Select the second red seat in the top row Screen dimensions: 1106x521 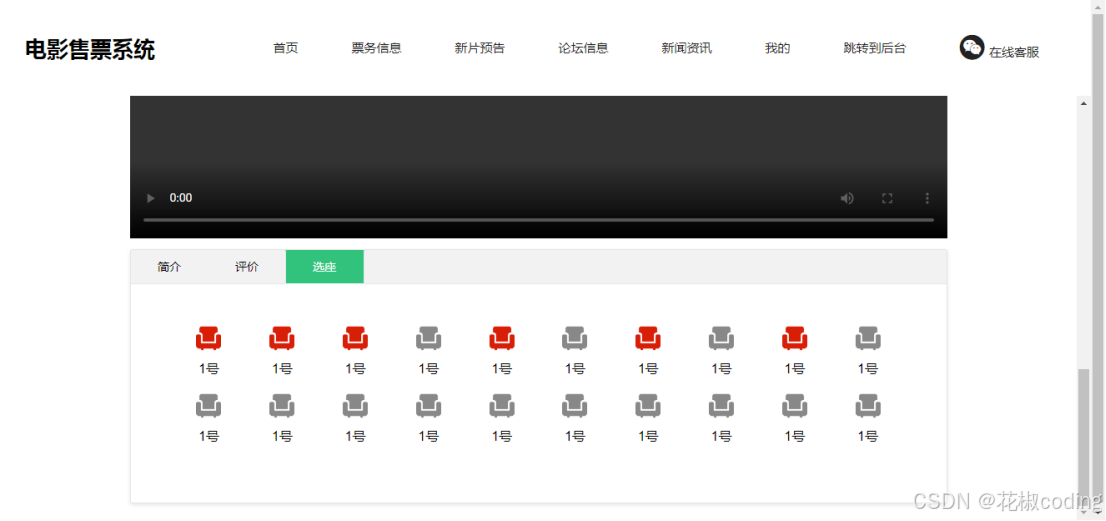click(x=281, y=338)
